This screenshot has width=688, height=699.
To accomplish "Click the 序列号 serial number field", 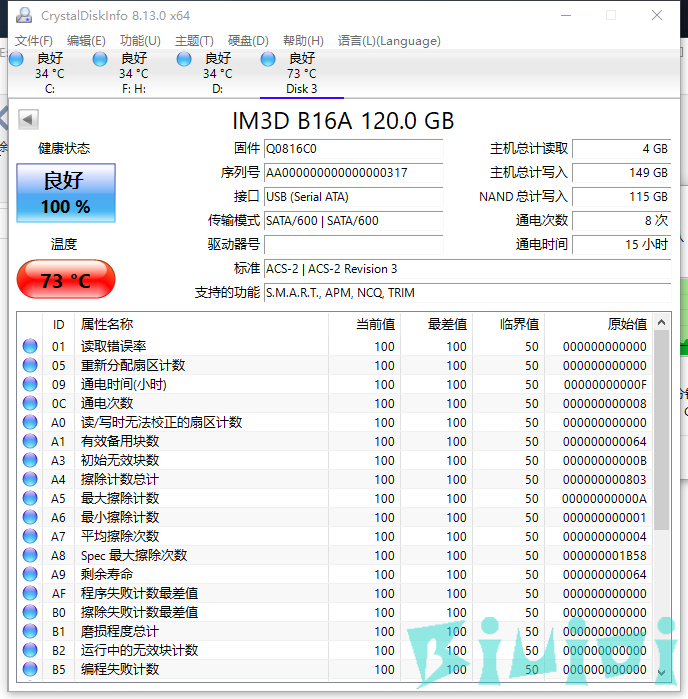I will [x=354, y=173].
